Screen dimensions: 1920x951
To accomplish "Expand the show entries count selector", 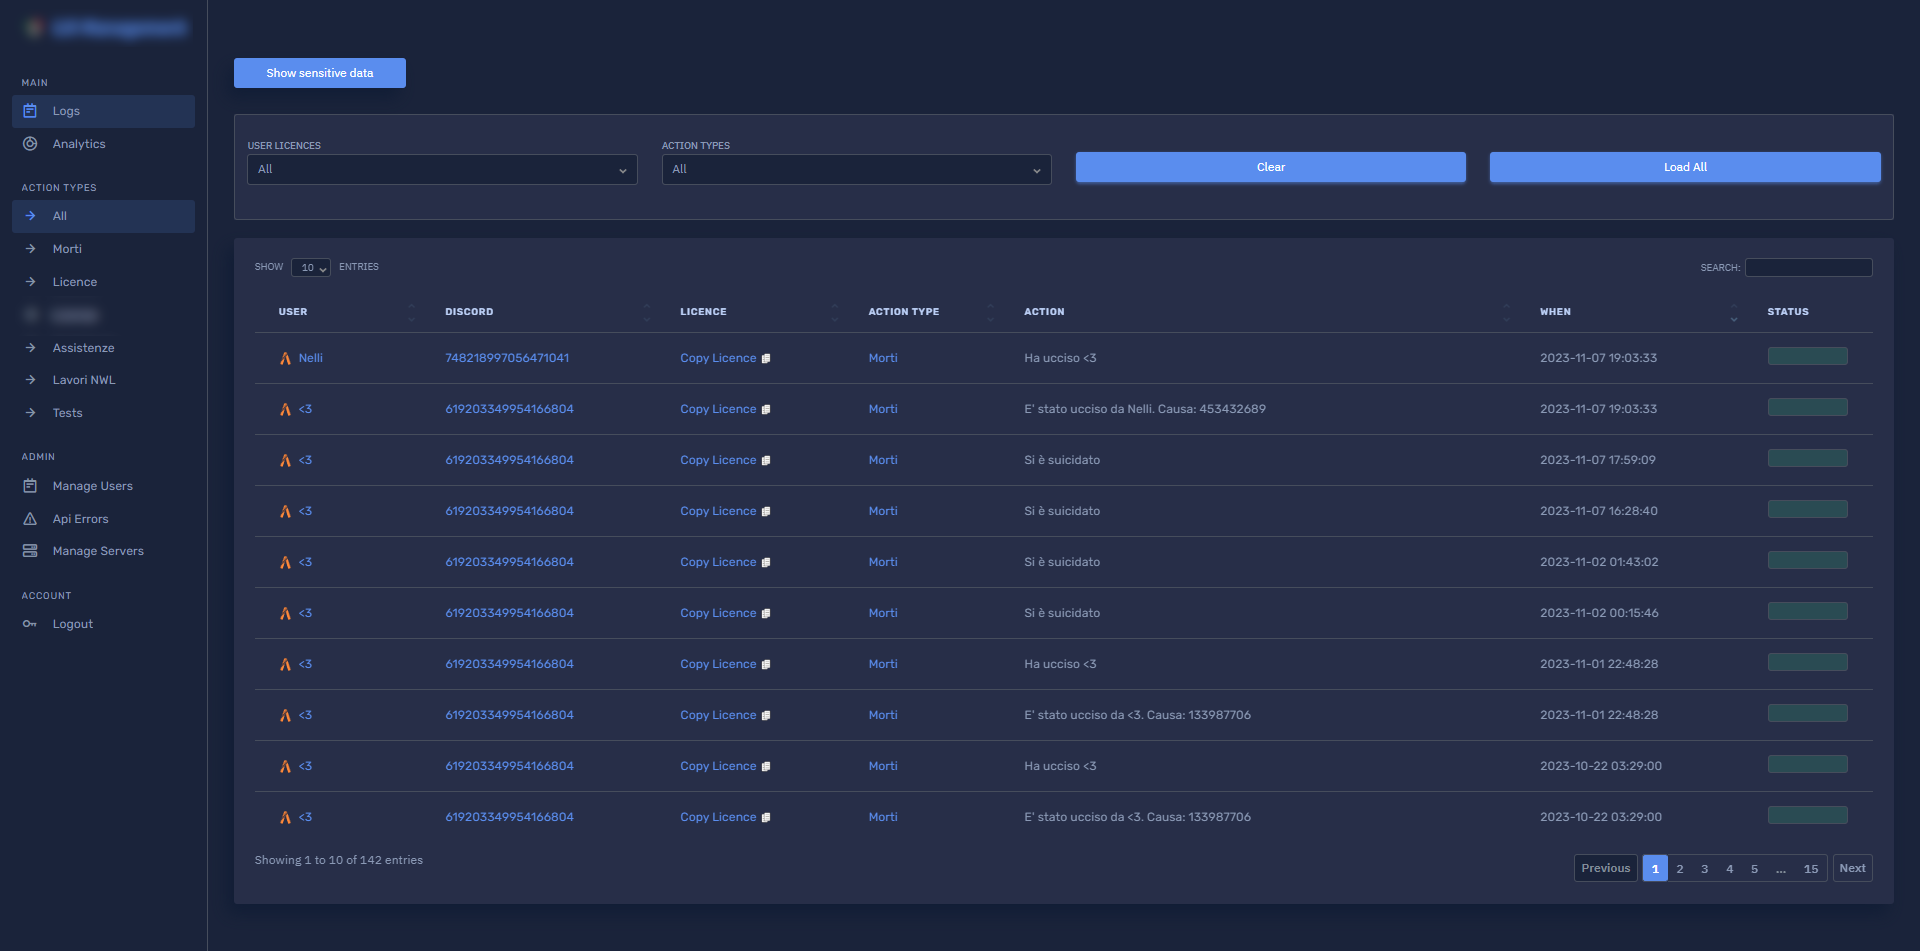I will (311, 268).
